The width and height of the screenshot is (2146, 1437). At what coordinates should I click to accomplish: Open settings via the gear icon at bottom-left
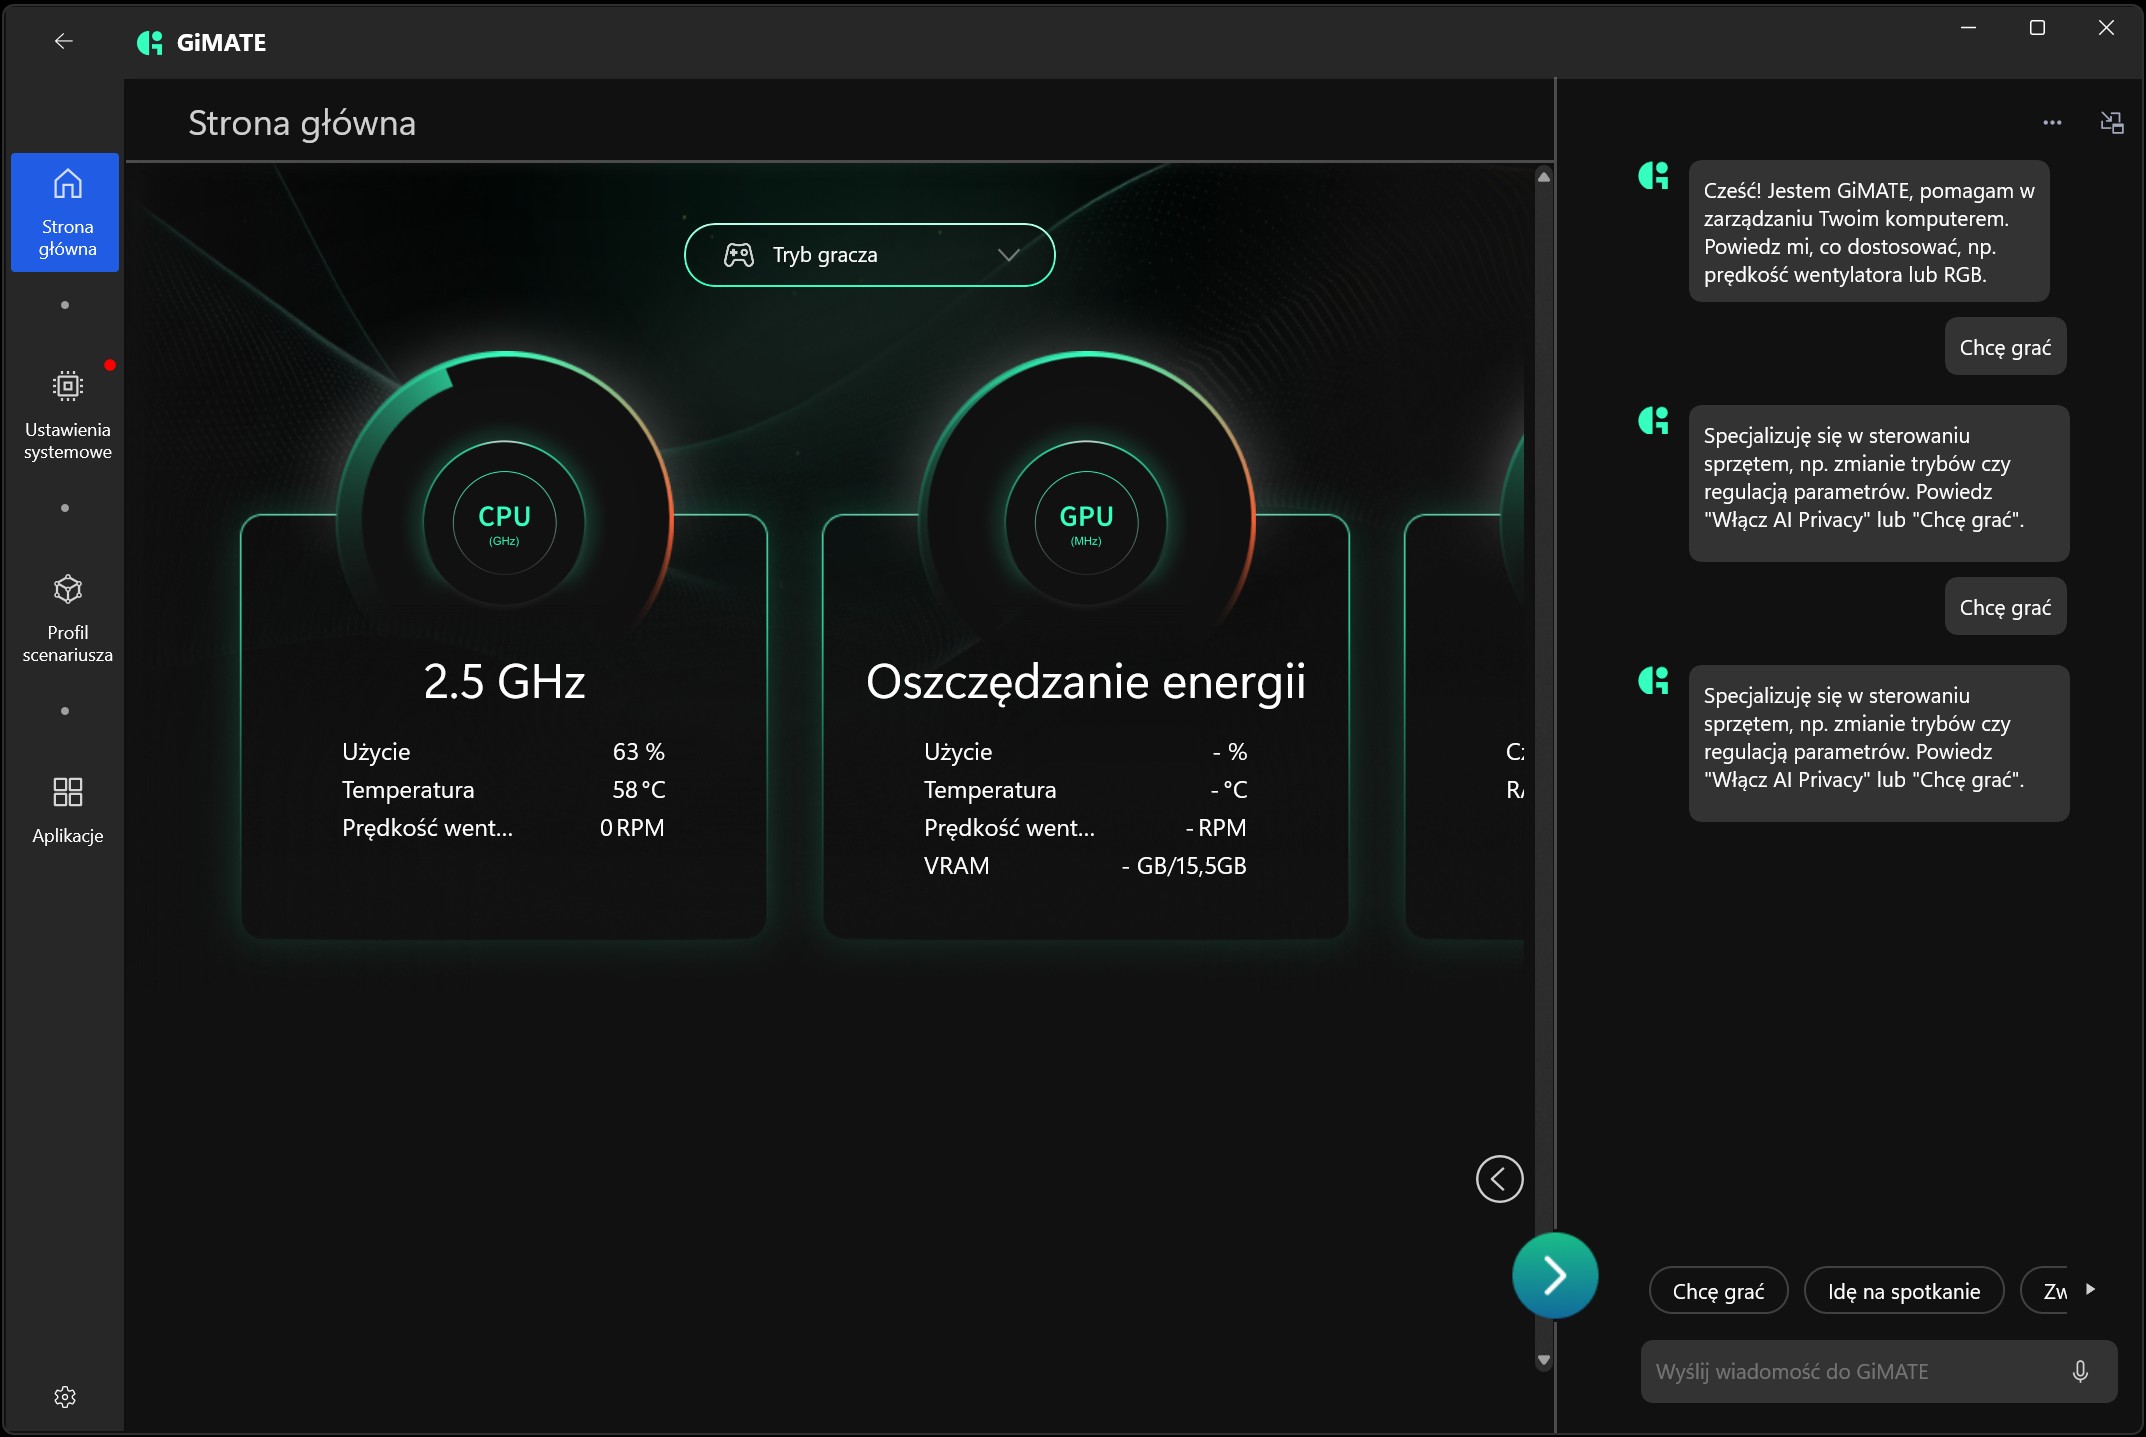pos(65,1397)
